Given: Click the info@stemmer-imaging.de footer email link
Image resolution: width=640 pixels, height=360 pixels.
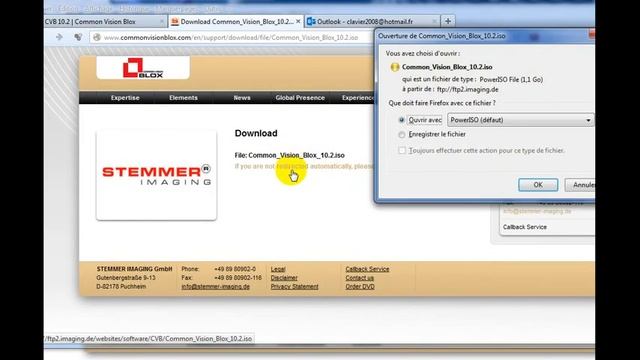Looking at the screenshot, I should (216, 287).
